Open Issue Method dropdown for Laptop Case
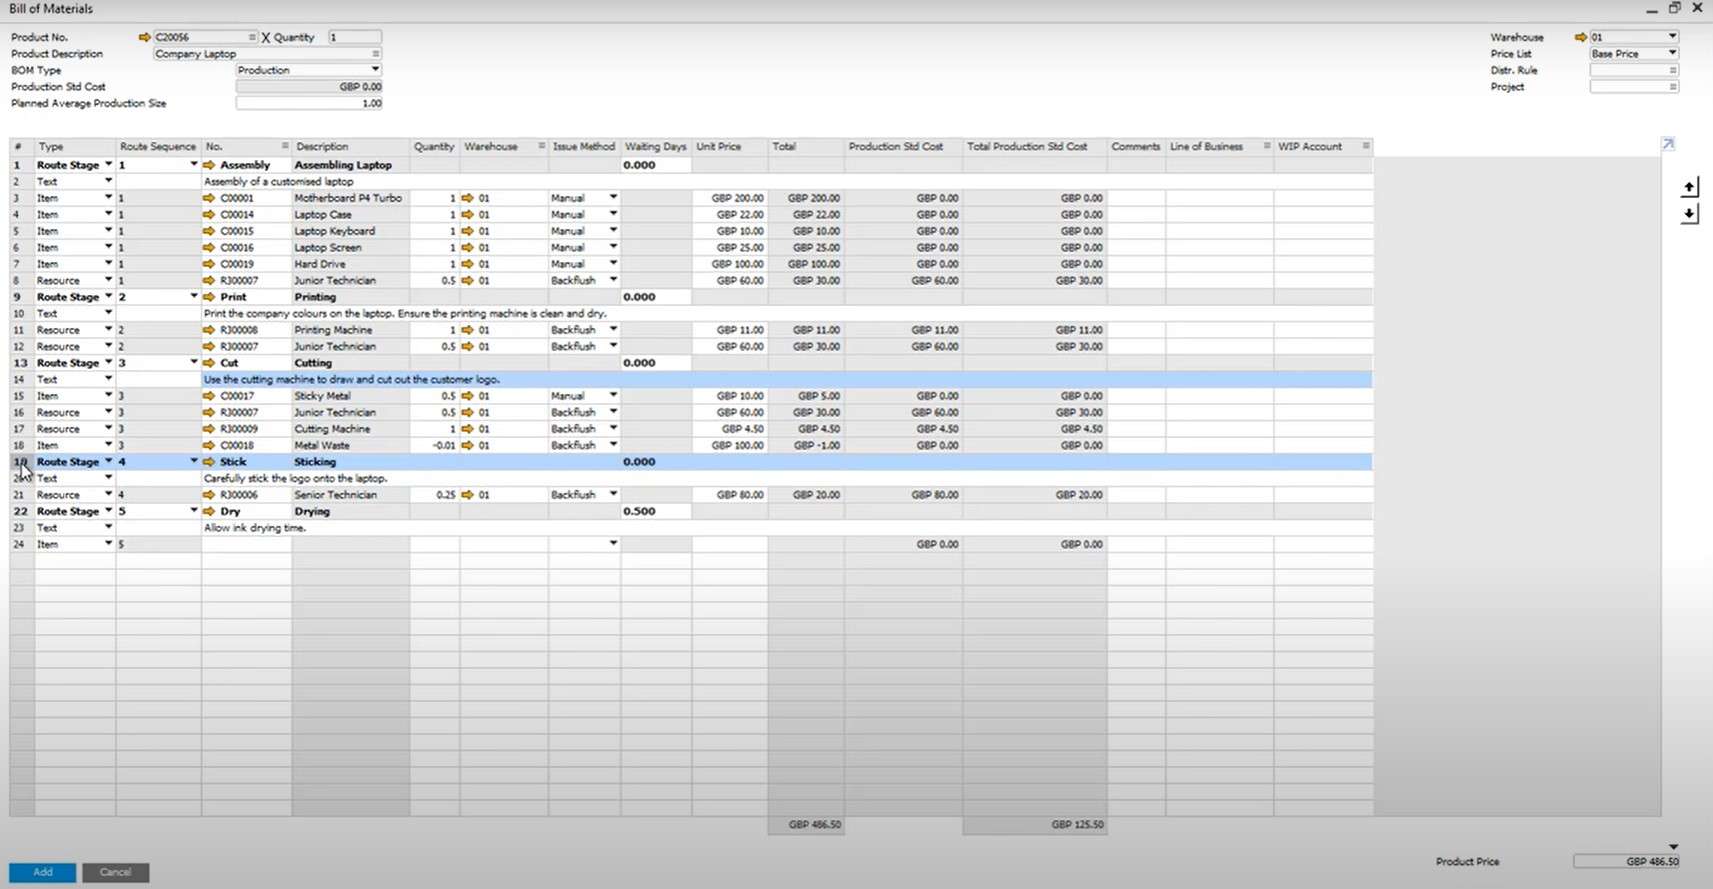The image size is (1713, 889). pos(613,214)
